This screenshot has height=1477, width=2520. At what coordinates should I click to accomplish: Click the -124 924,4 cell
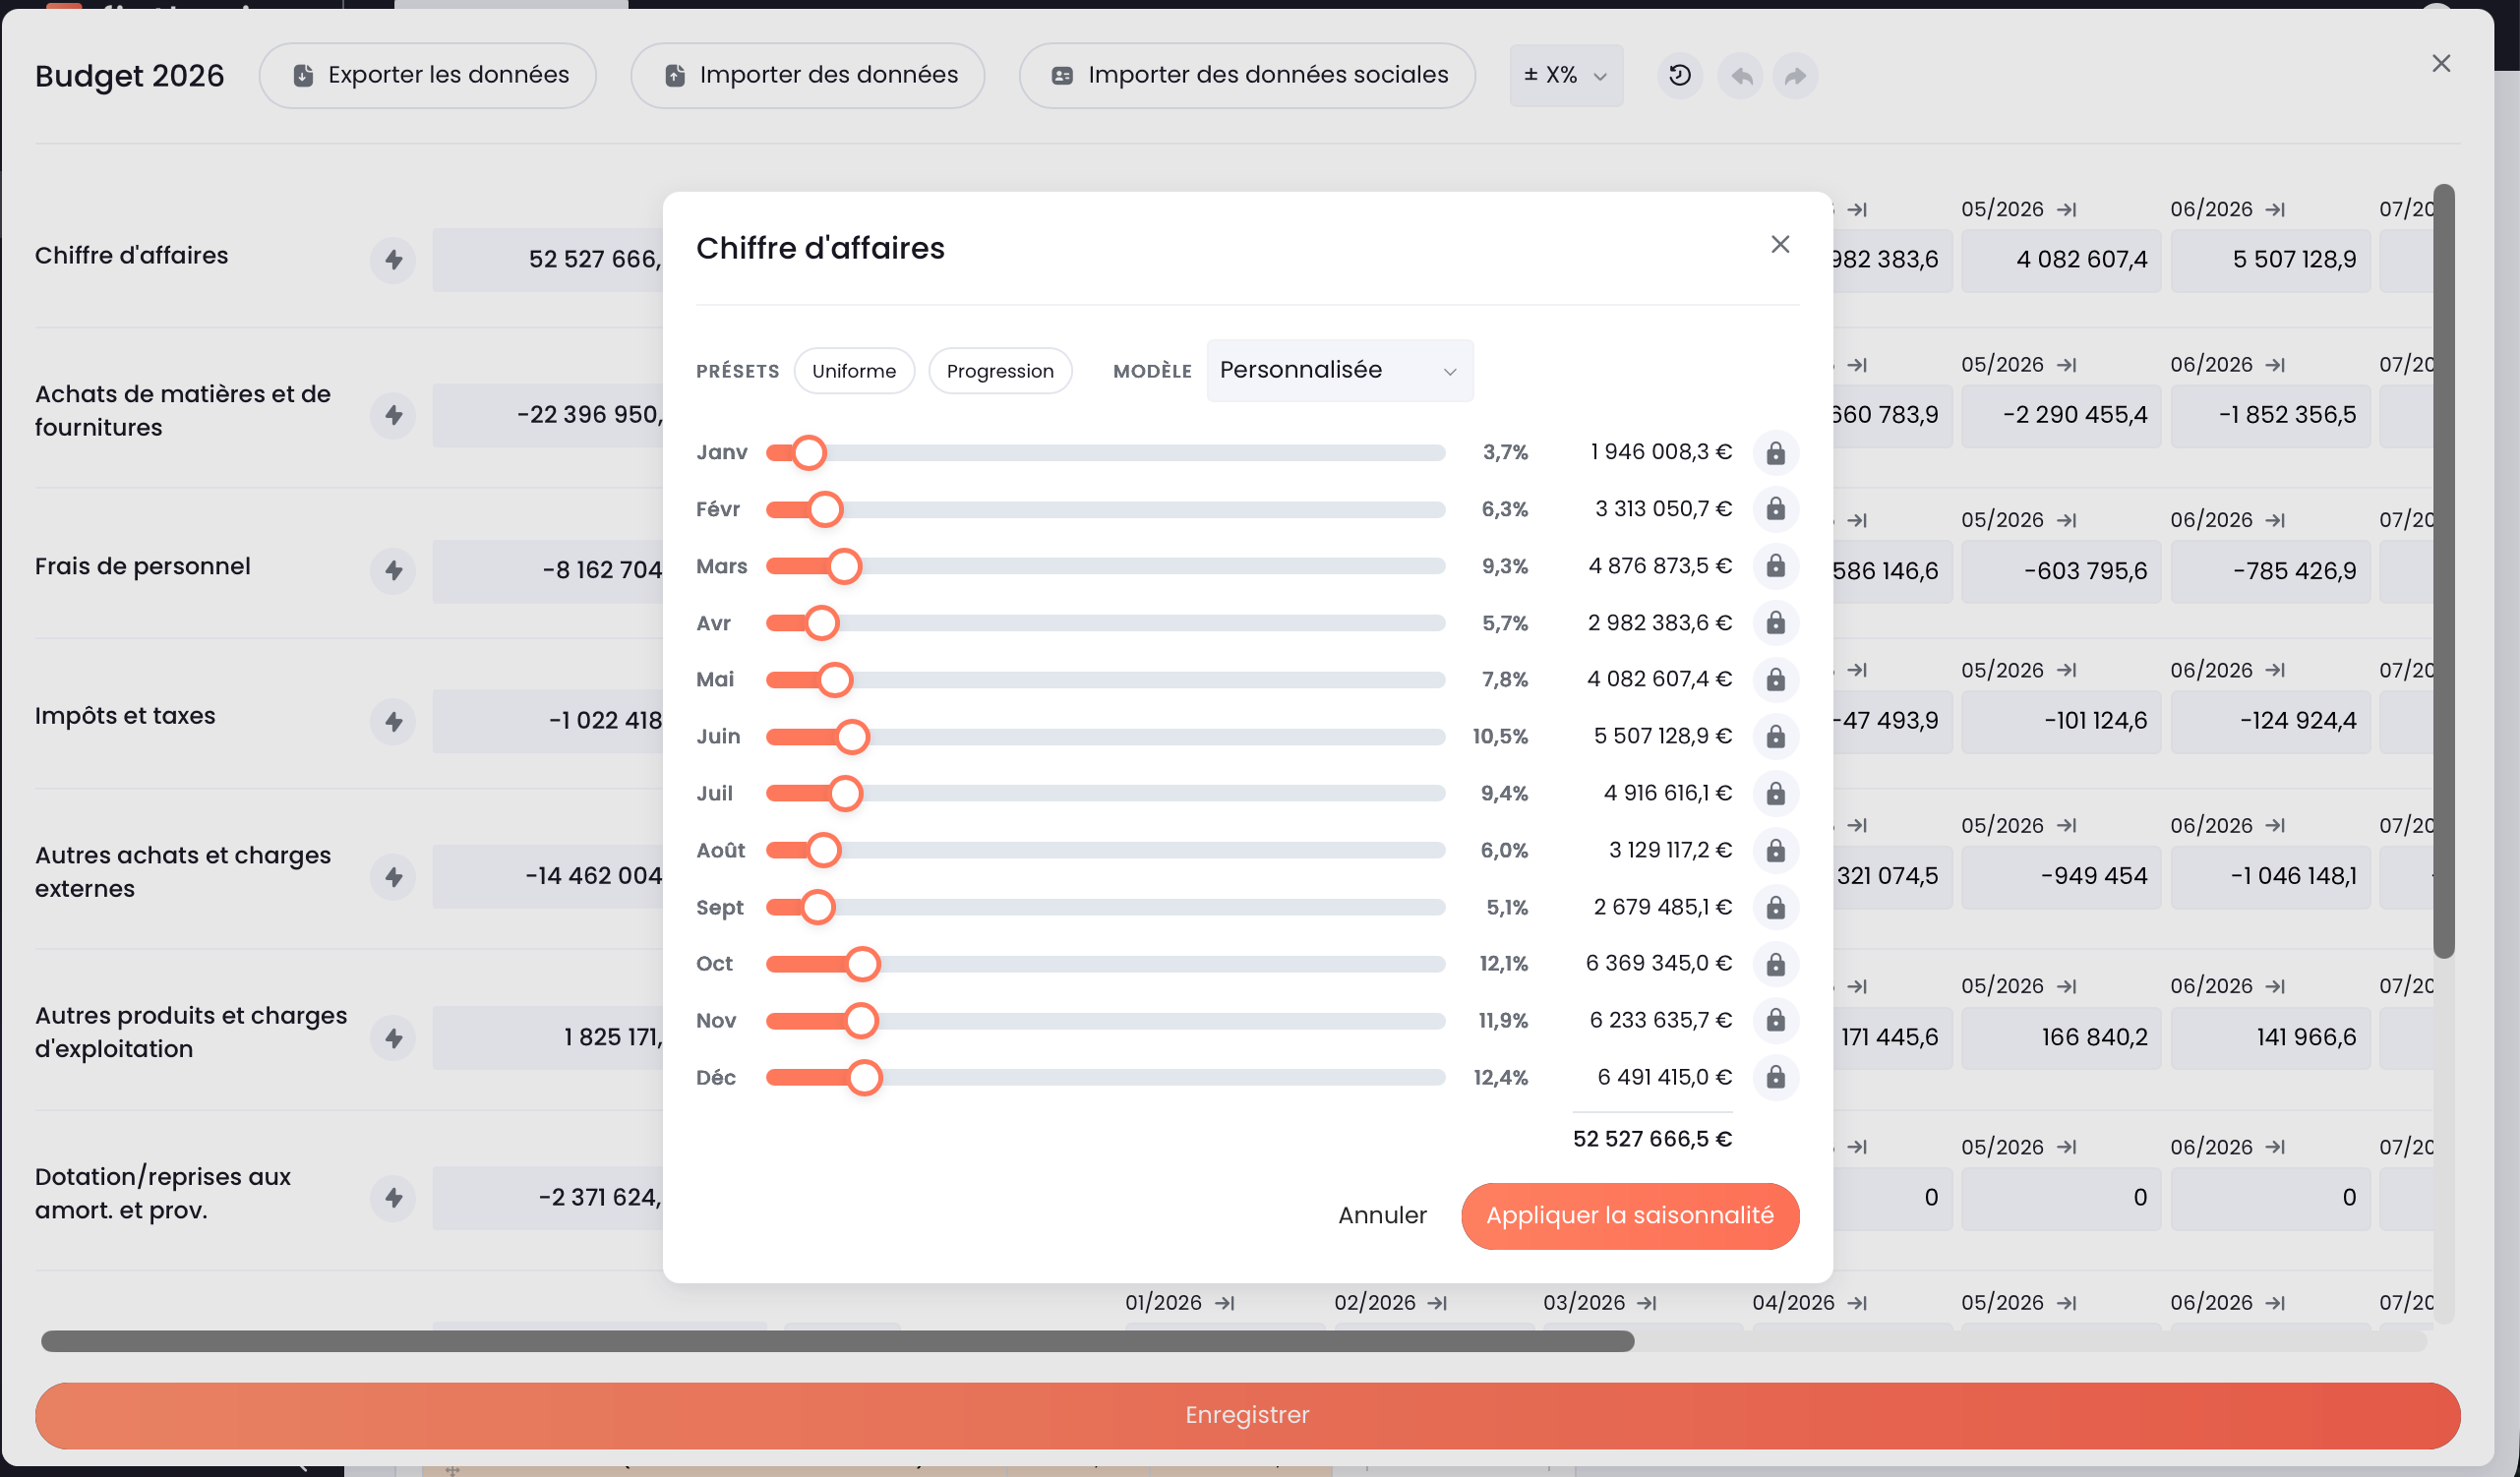pos(2270,722)
